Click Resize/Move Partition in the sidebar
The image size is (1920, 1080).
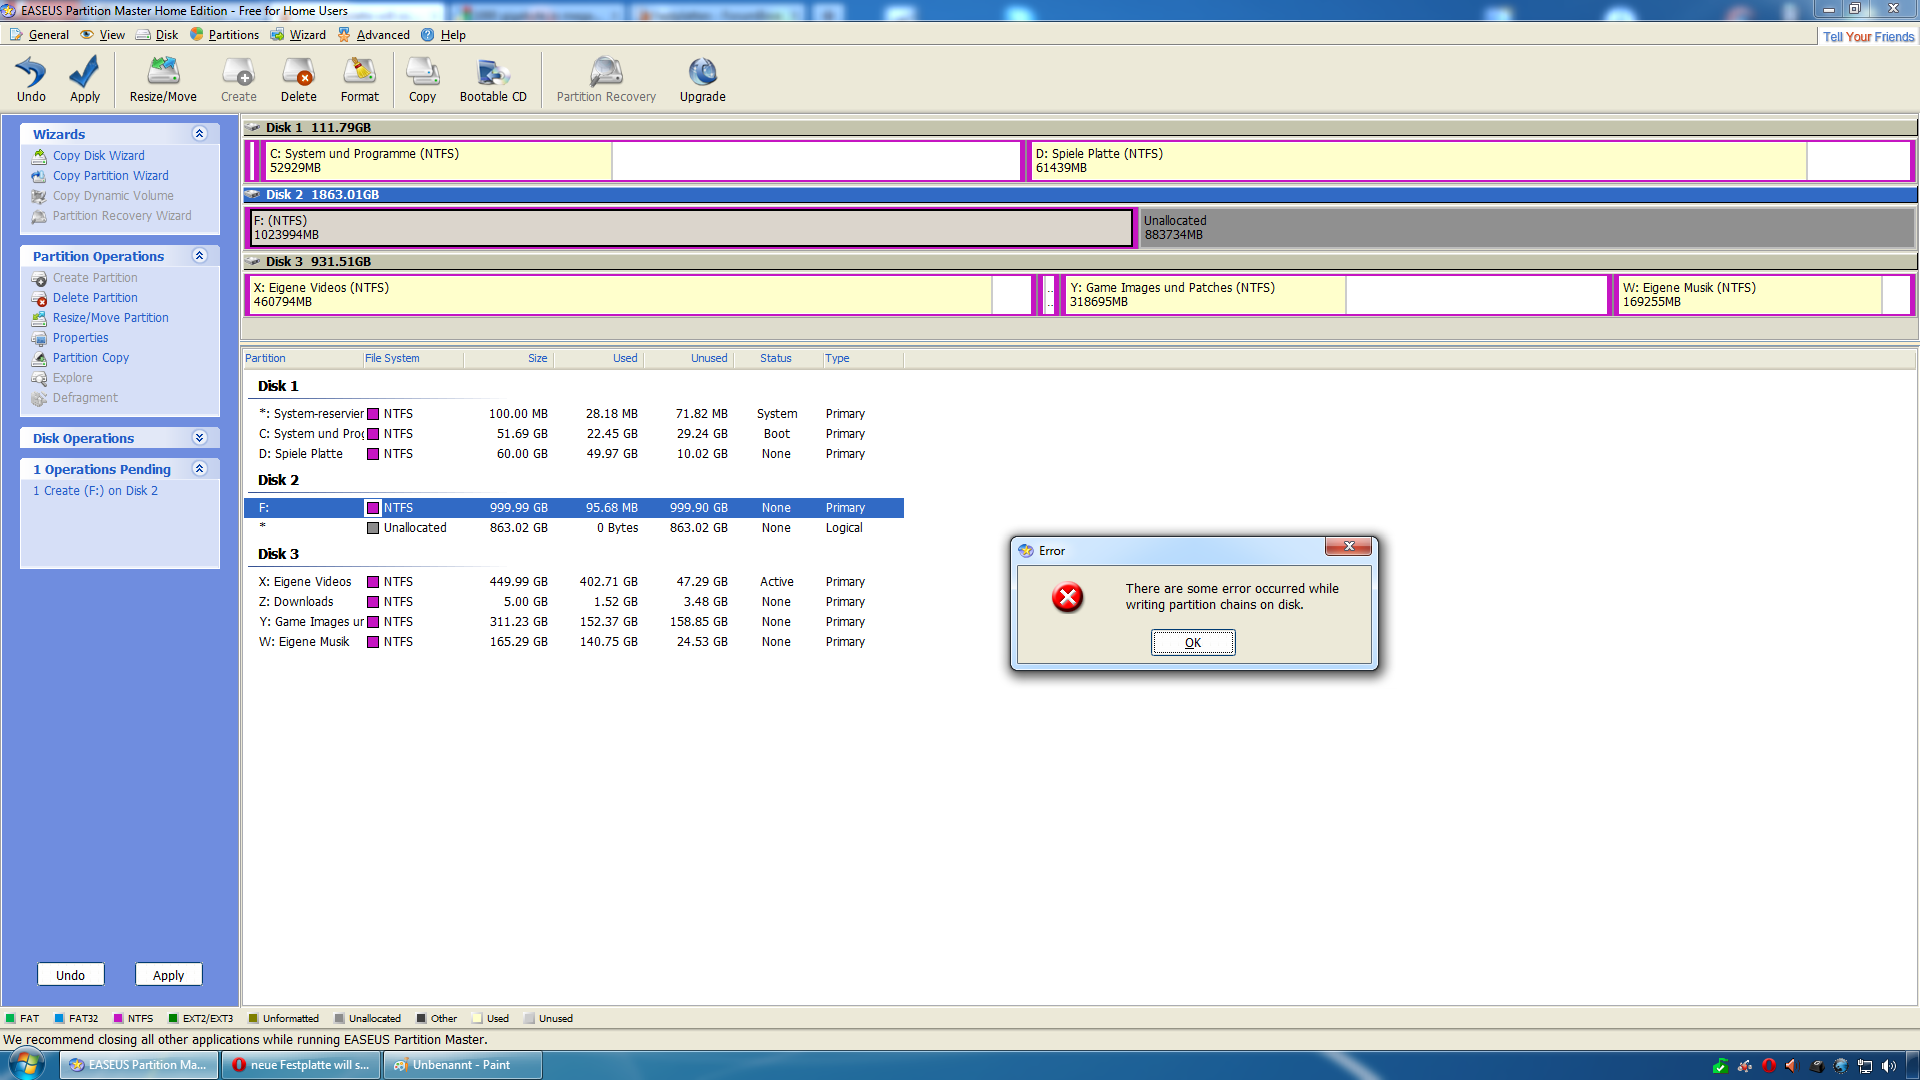tap(110, 318)
